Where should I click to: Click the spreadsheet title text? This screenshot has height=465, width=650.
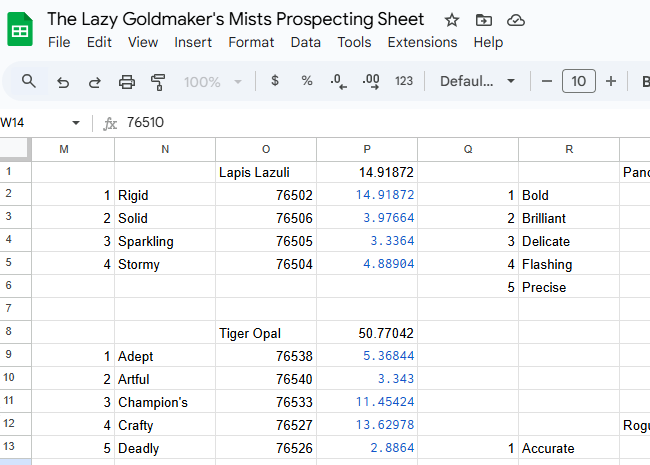pos(235,19)
